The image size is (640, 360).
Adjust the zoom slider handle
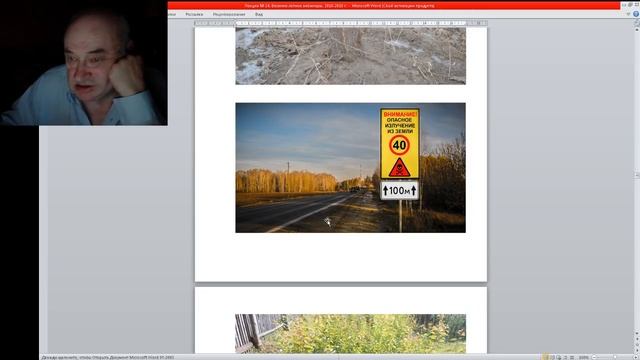tap(615, 357)
